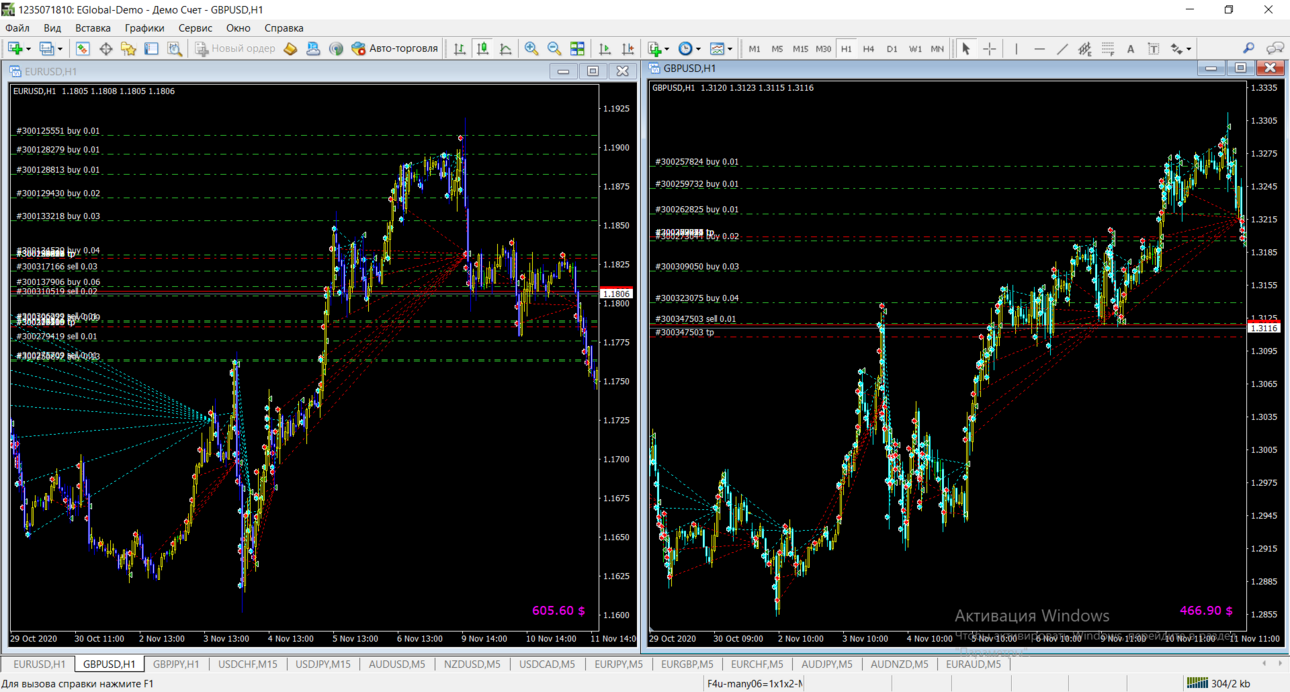Open the Strategy Tester icon
The width and height of the screenshot is (1290, 692).
(175, 48)
